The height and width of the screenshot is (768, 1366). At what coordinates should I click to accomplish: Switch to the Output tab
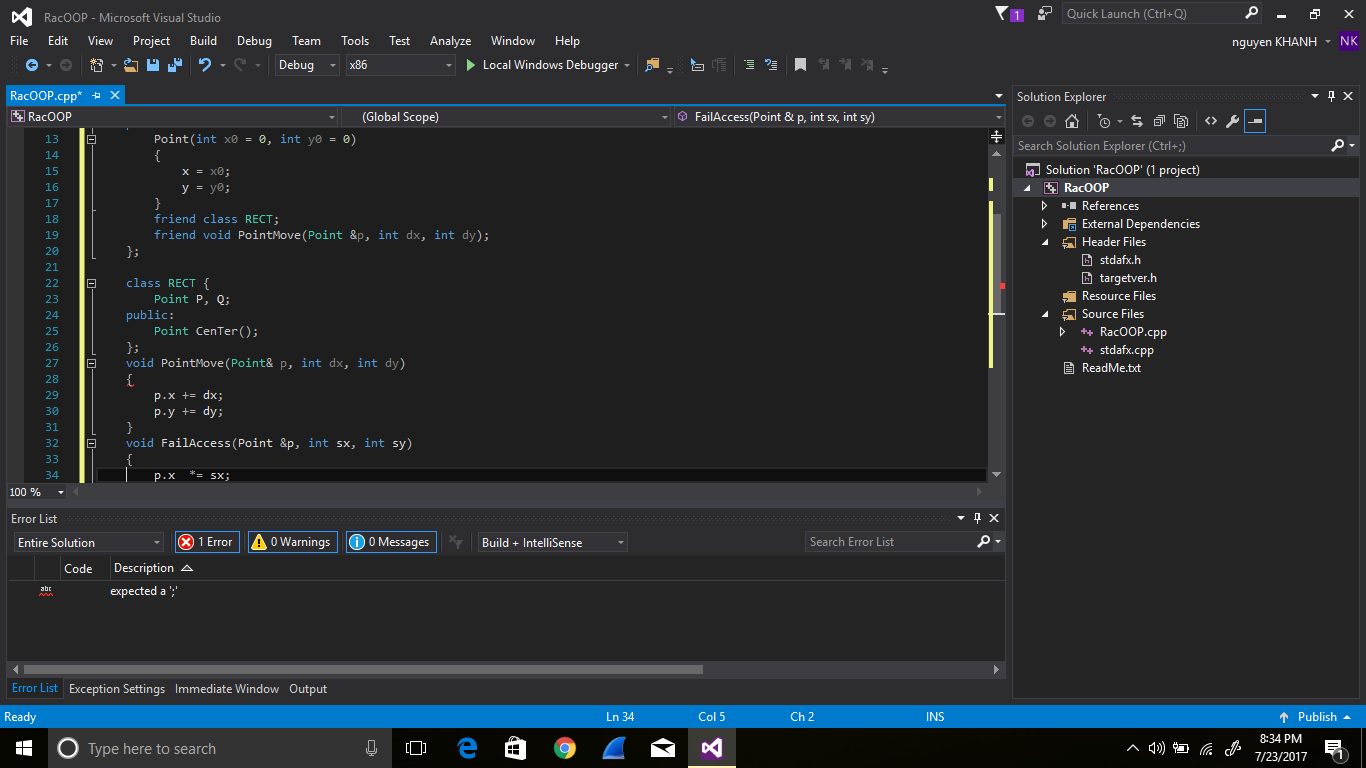point(308,689)
